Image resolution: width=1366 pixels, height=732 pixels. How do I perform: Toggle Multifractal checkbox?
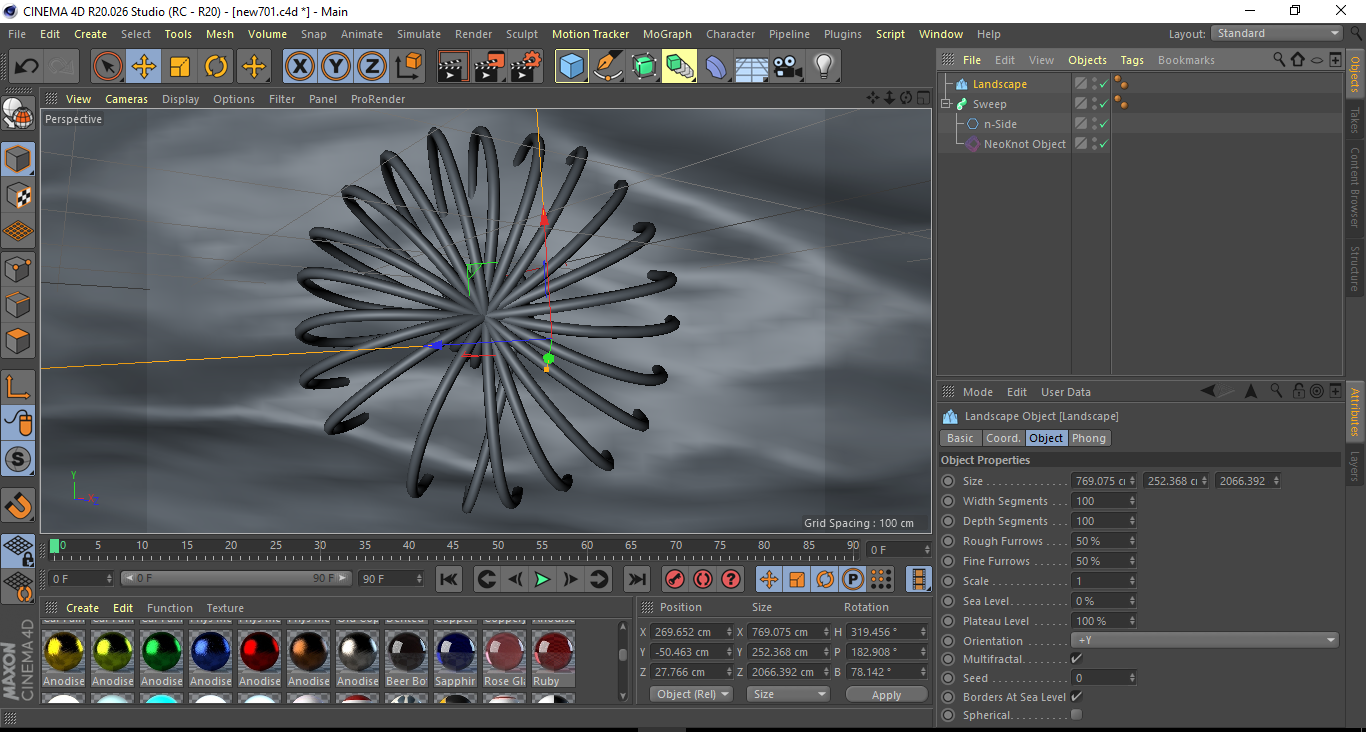(x=1076, y=659)
